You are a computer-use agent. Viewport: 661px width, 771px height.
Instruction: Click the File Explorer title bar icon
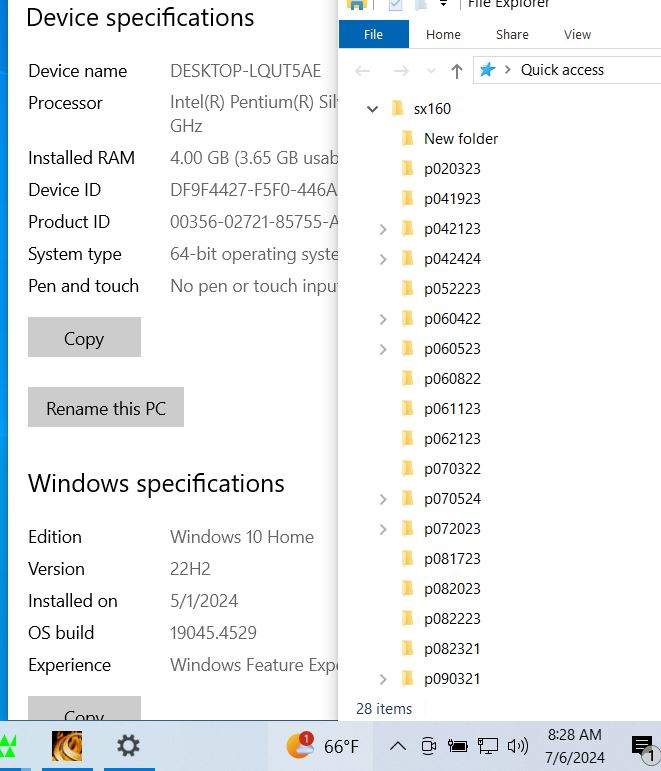[357, 5]
